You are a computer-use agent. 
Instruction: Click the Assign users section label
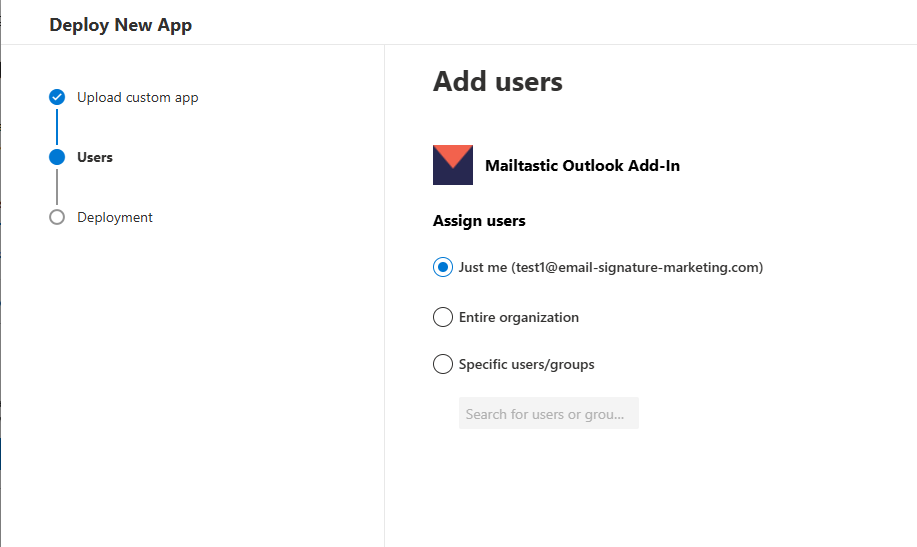[x=479, y=220]
